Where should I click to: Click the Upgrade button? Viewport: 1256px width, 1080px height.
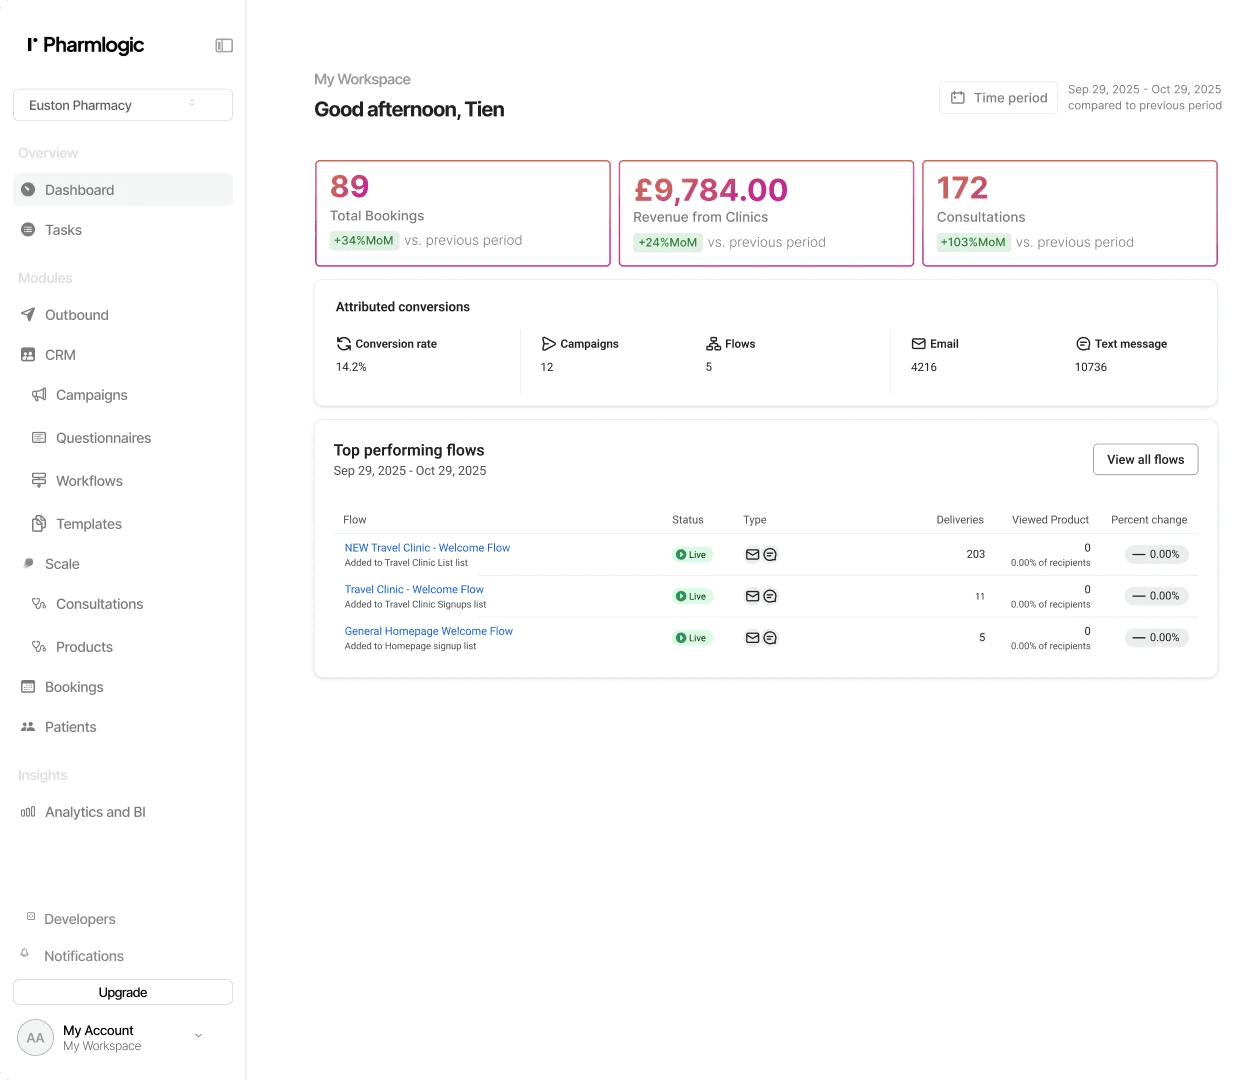coord(123,992)
